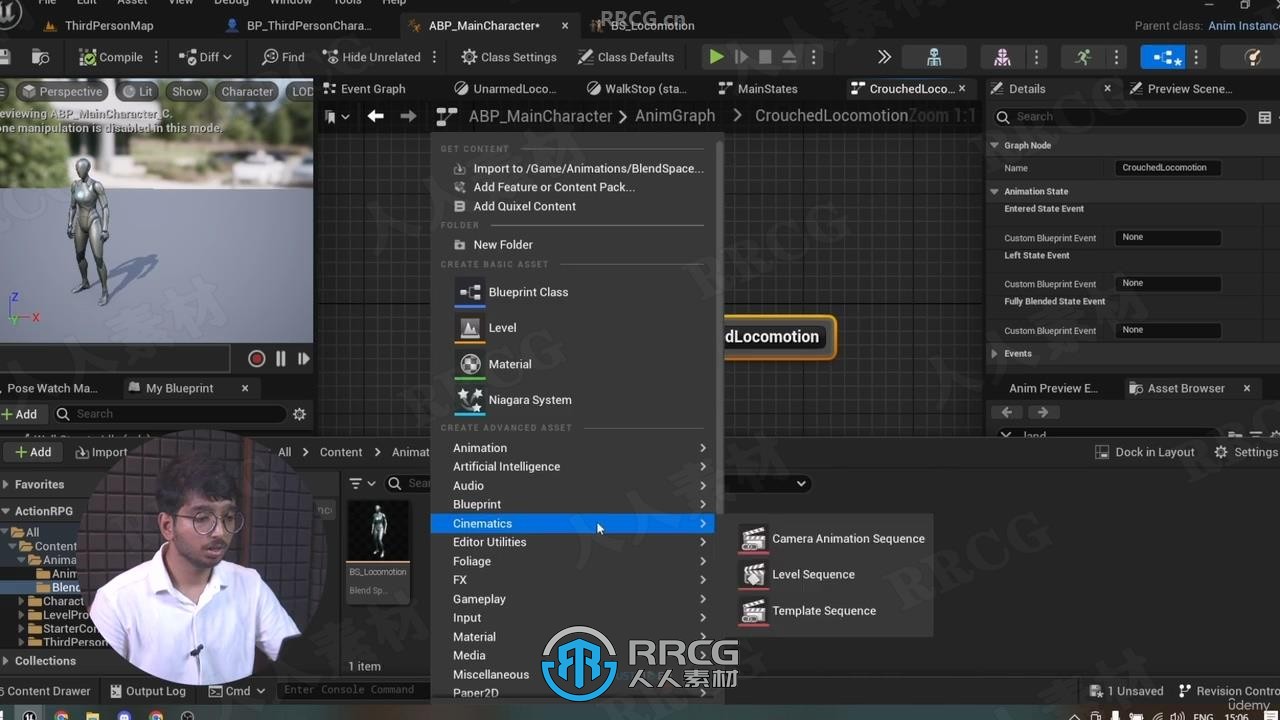Click the Compile button in the toolbar

coord(111,57)
